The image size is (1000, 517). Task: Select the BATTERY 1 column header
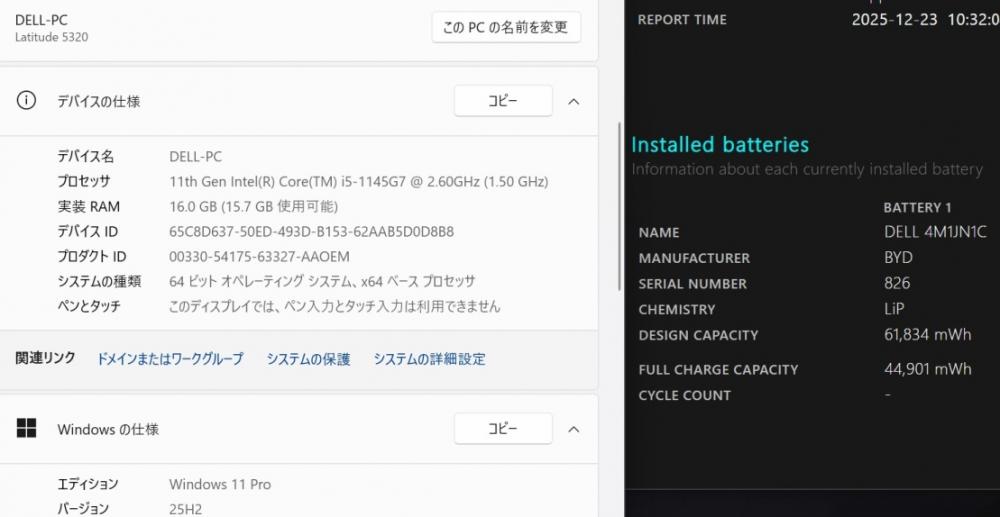(x=917, y=208)
